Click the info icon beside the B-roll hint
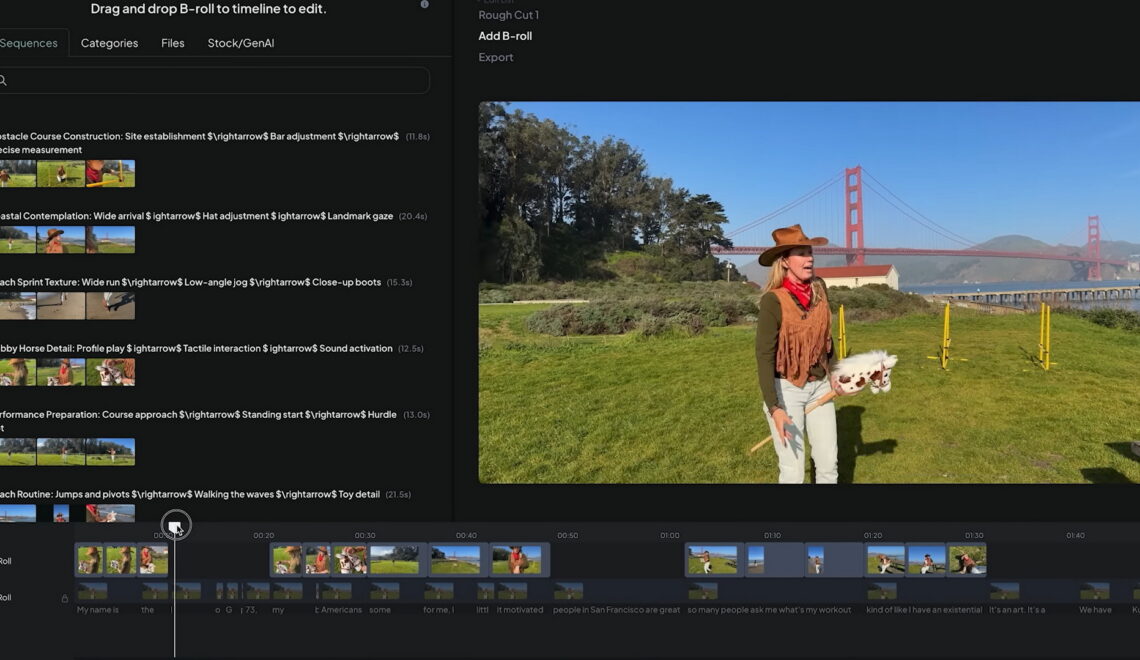Viewport: 1140px width, 660px height. click(424, 5)
